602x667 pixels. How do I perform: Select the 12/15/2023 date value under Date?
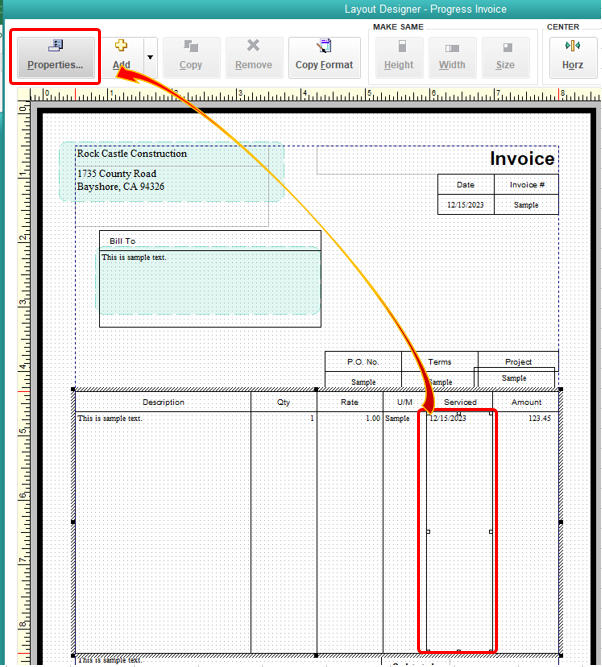point(465,205)
